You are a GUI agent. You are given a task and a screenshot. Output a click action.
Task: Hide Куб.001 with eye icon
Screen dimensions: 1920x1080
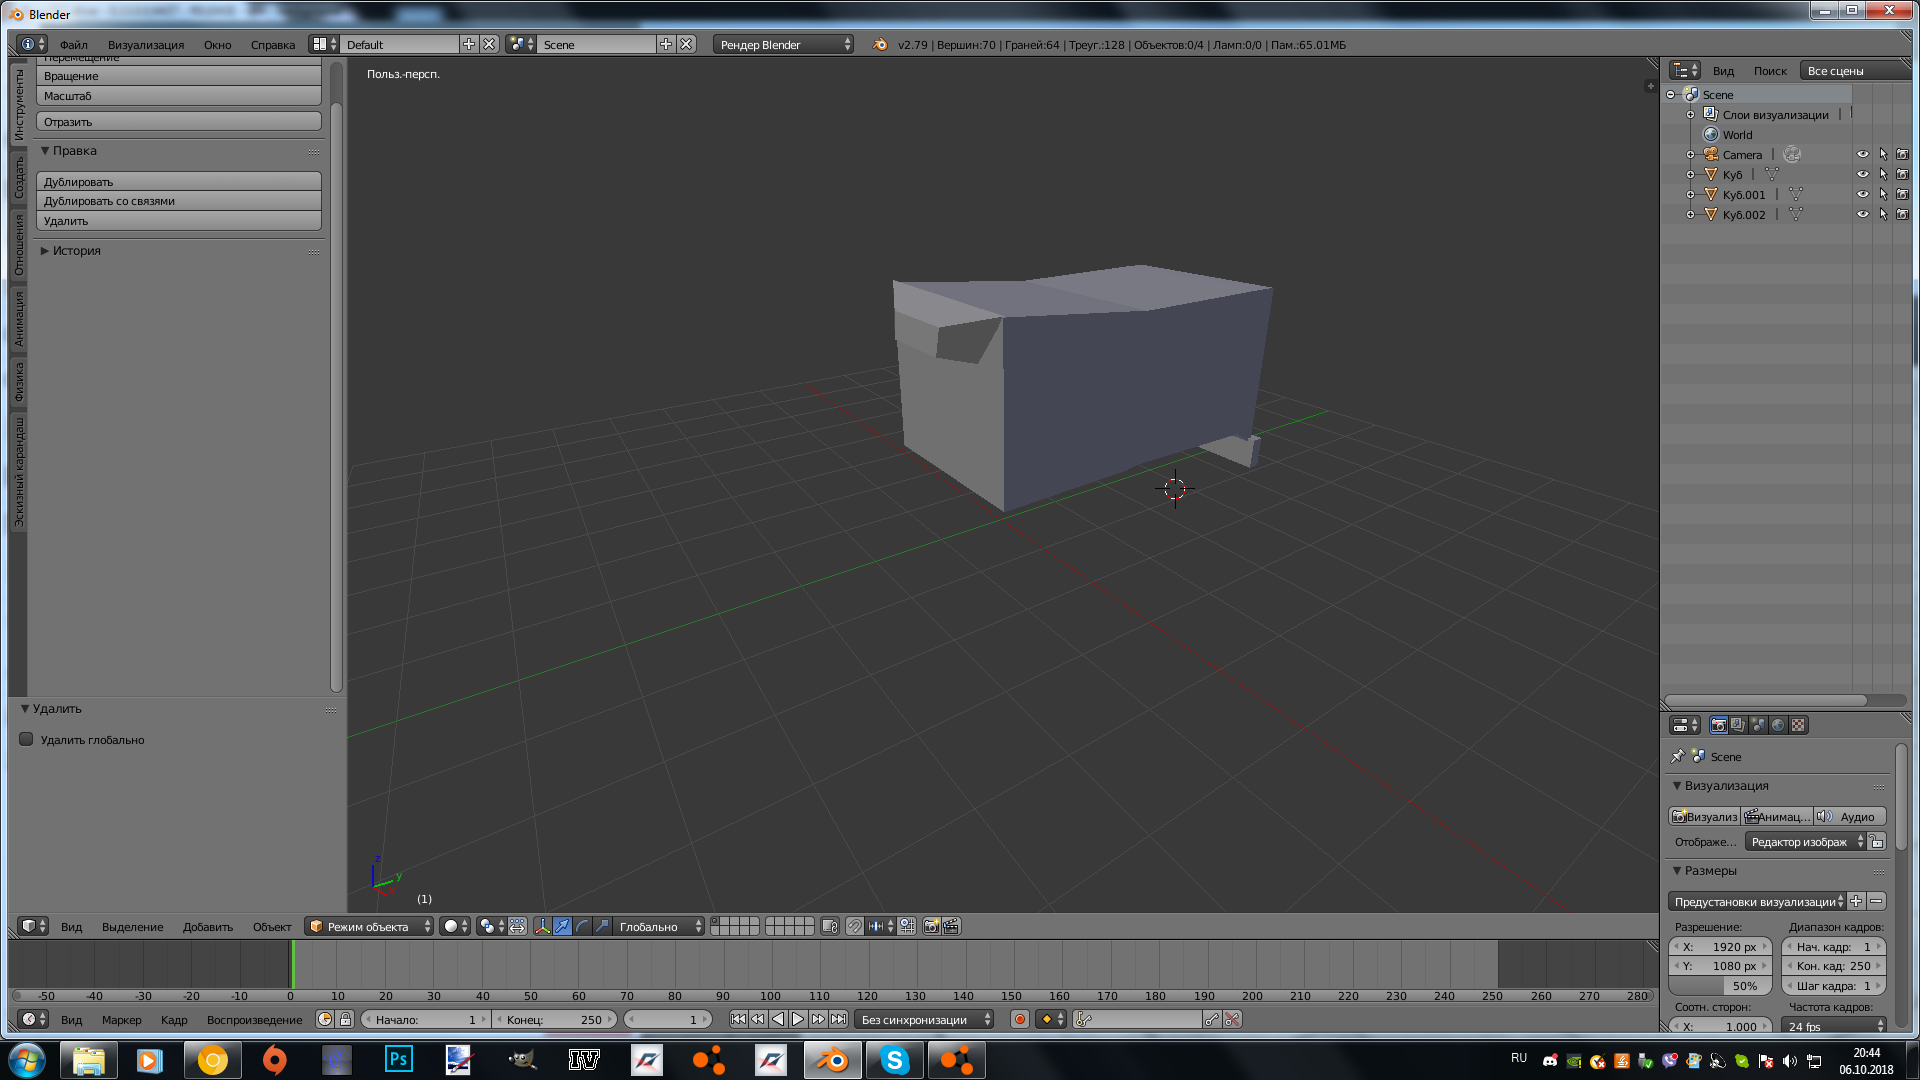coord(1862,194)
